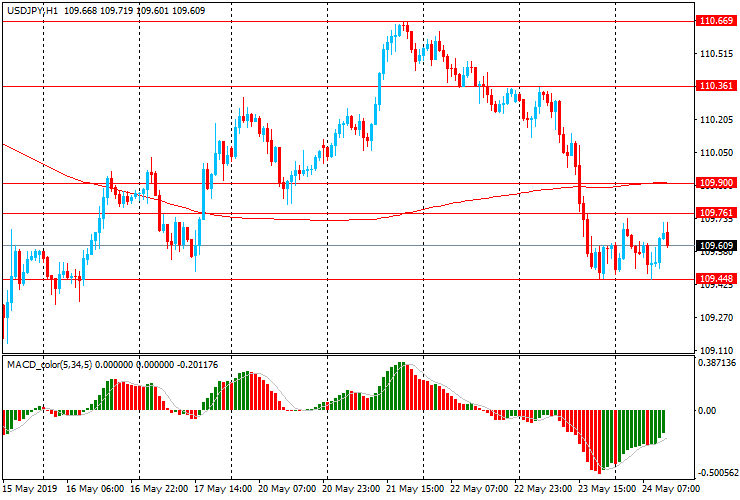Click the 21 May 15:00 time label
The width and height of the screenshot is (740, 500).
pos(415,489)
